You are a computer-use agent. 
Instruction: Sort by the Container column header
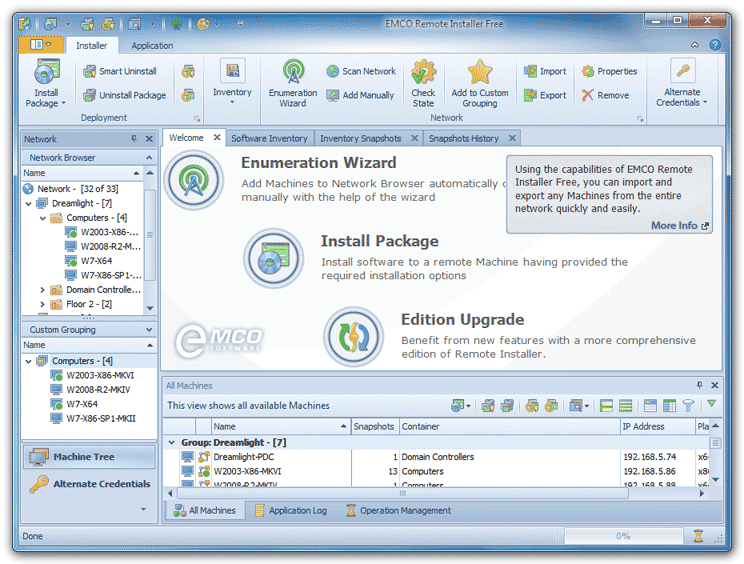tap(510, 426)
